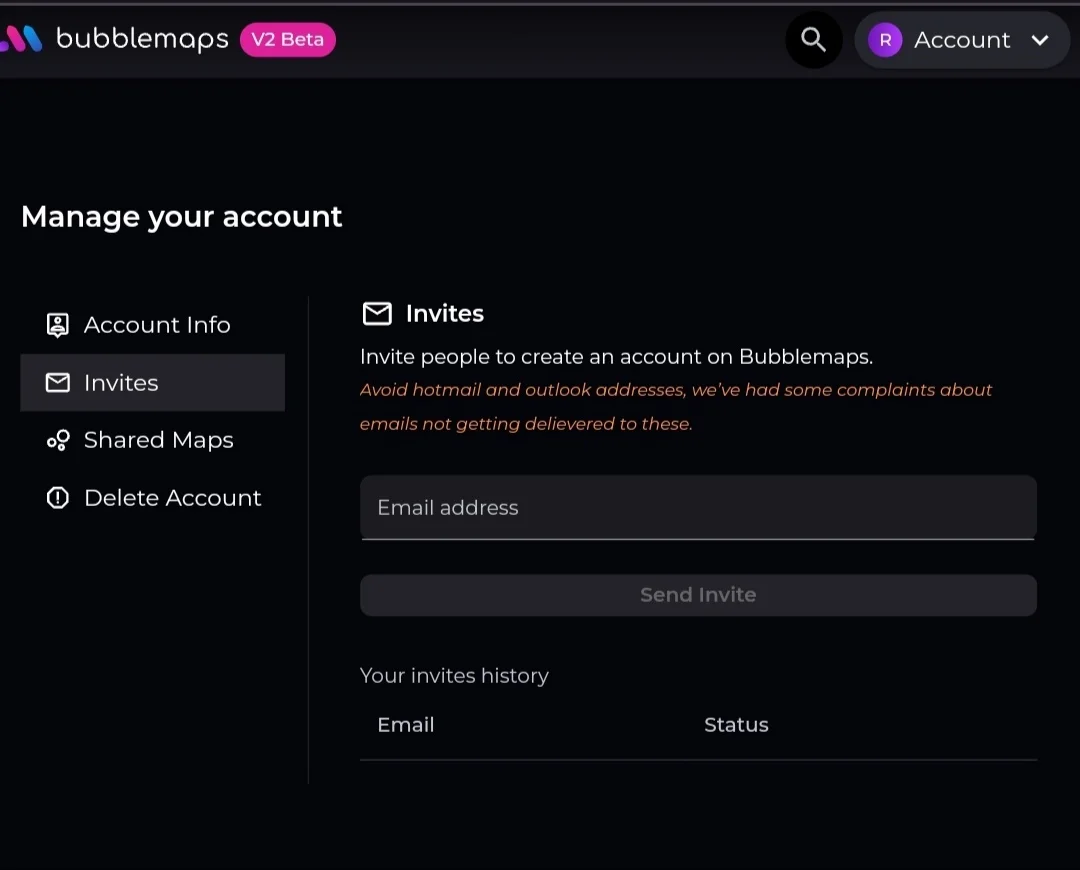Click the sidebar Invites envelope icon
This screenshot has width=1080, height=870.
[58, 382]
